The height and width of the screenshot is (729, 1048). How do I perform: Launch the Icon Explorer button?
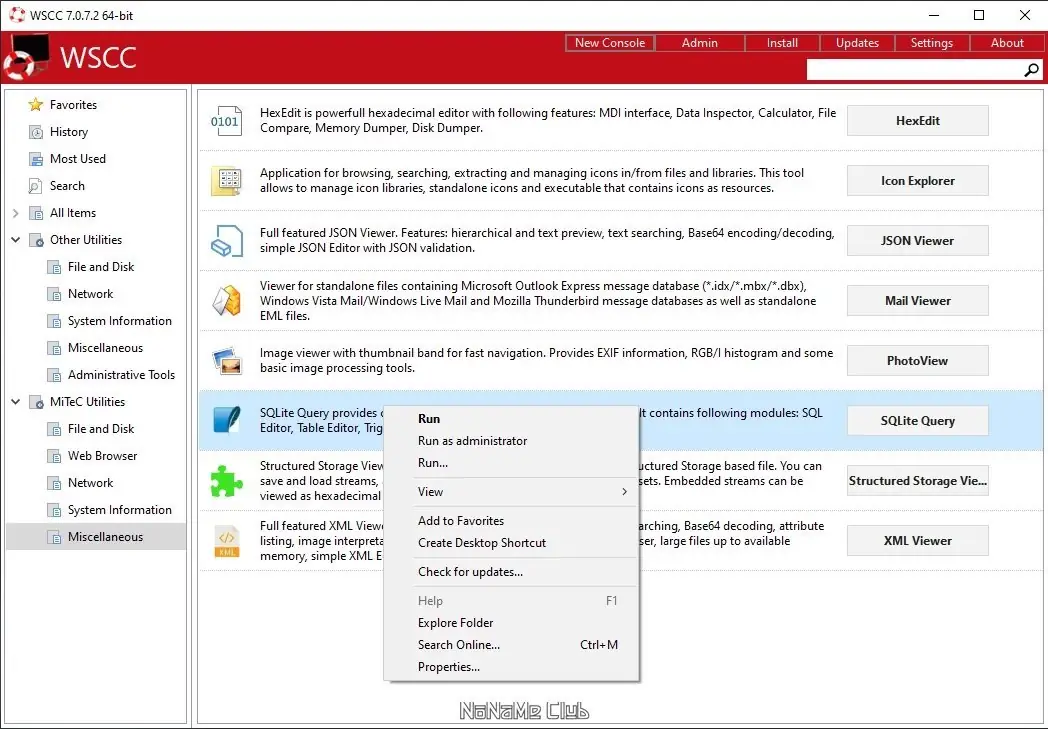[x=918, y=181]
